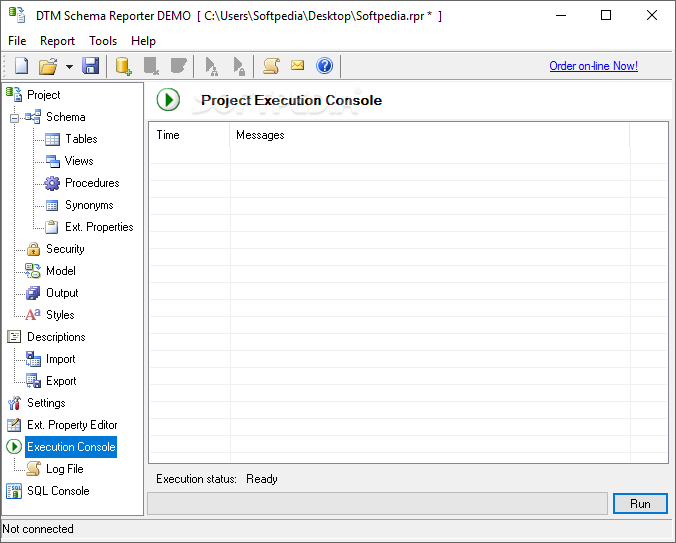Click the scroll log file toolbar icon

point(271,66)
